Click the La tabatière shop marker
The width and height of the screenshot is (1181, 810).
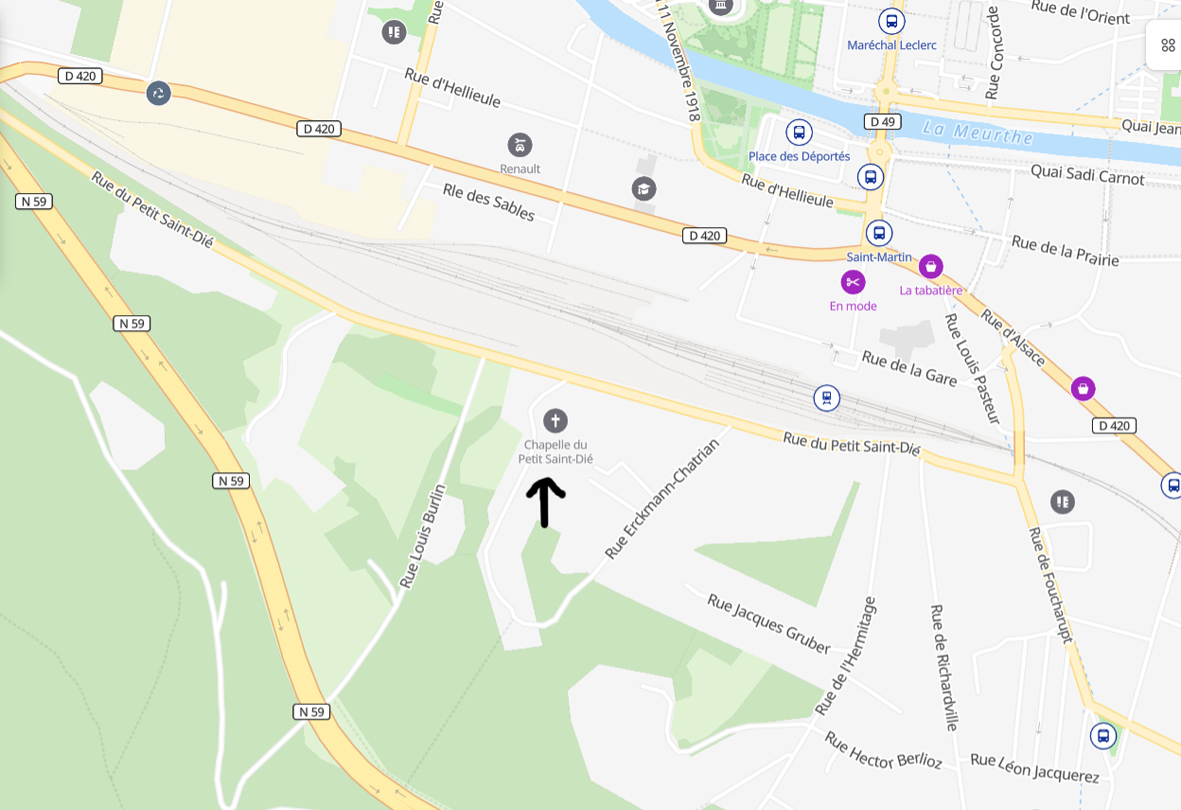point(931,266)
